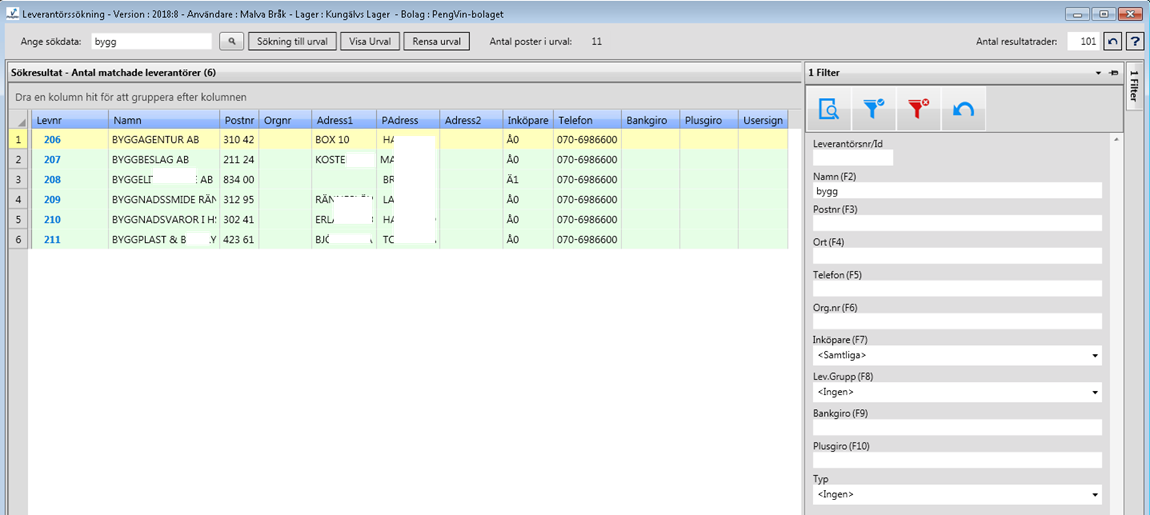The width and height of the screenshot is (1150, 515).
Task: Open help with the question mark icon
Action: 1135,41
